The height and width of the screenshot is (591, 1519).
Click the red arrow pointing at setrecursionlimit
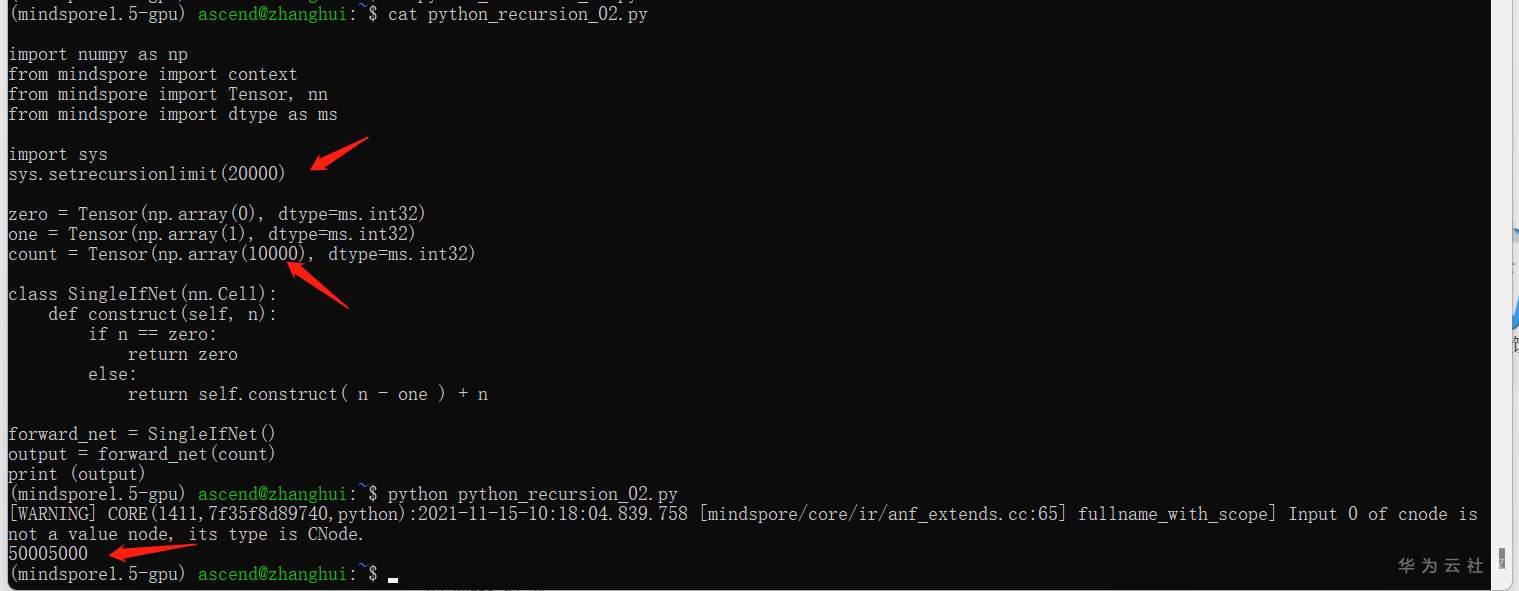pyautogui.click(x=338, y=154)
